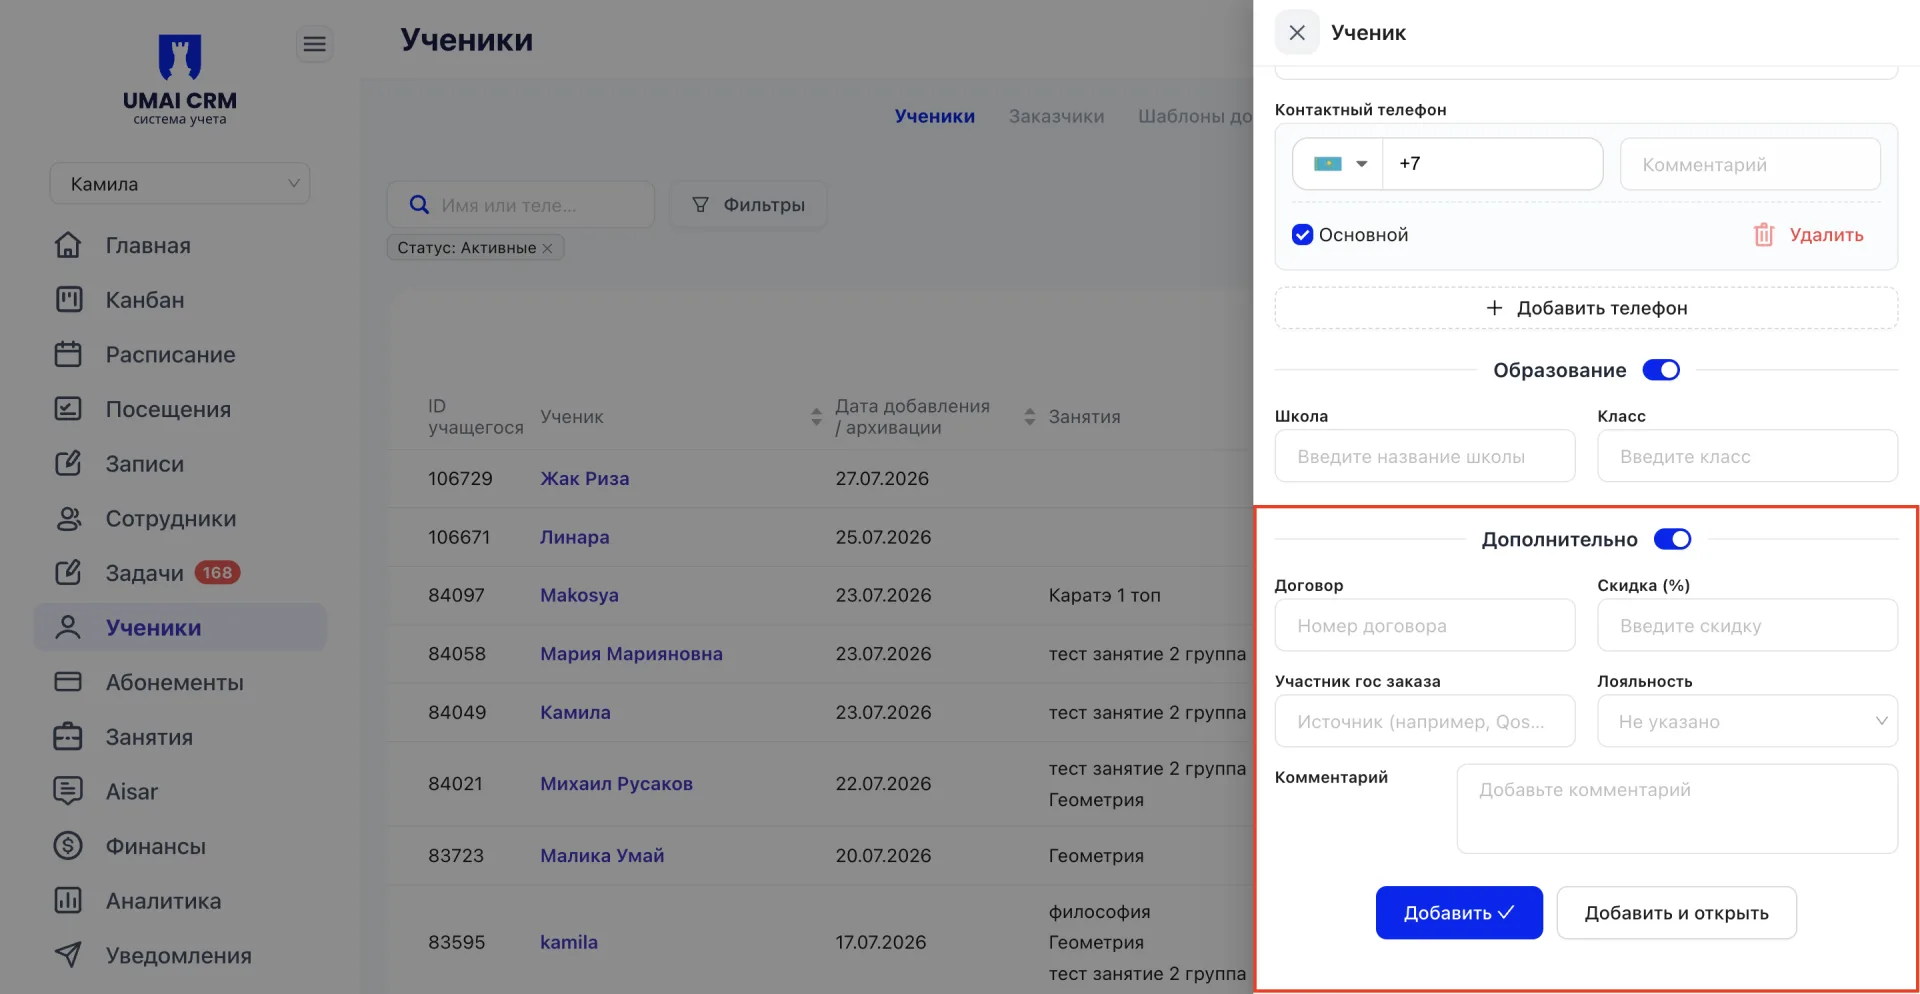Click the Участник гос заказа source field
Viewport: 1920px width, 994px height.
[x=1425, y=721]
